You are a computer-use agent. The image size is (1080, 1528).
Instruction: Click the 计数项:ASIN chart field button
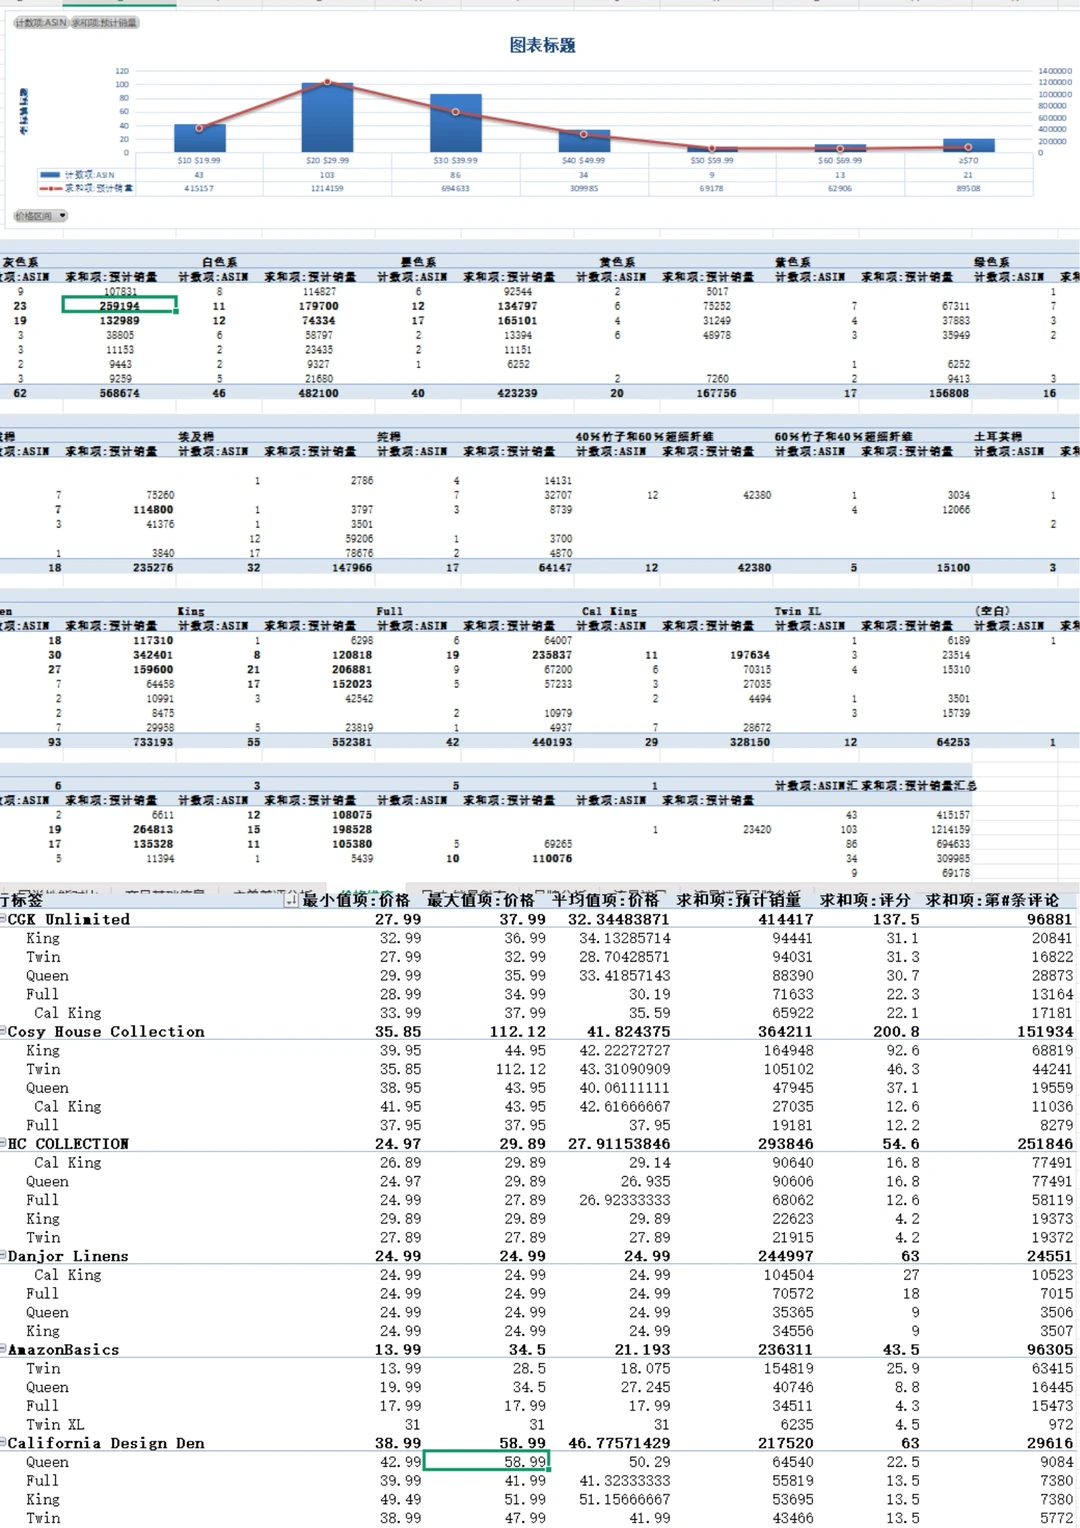coord(40,22)
